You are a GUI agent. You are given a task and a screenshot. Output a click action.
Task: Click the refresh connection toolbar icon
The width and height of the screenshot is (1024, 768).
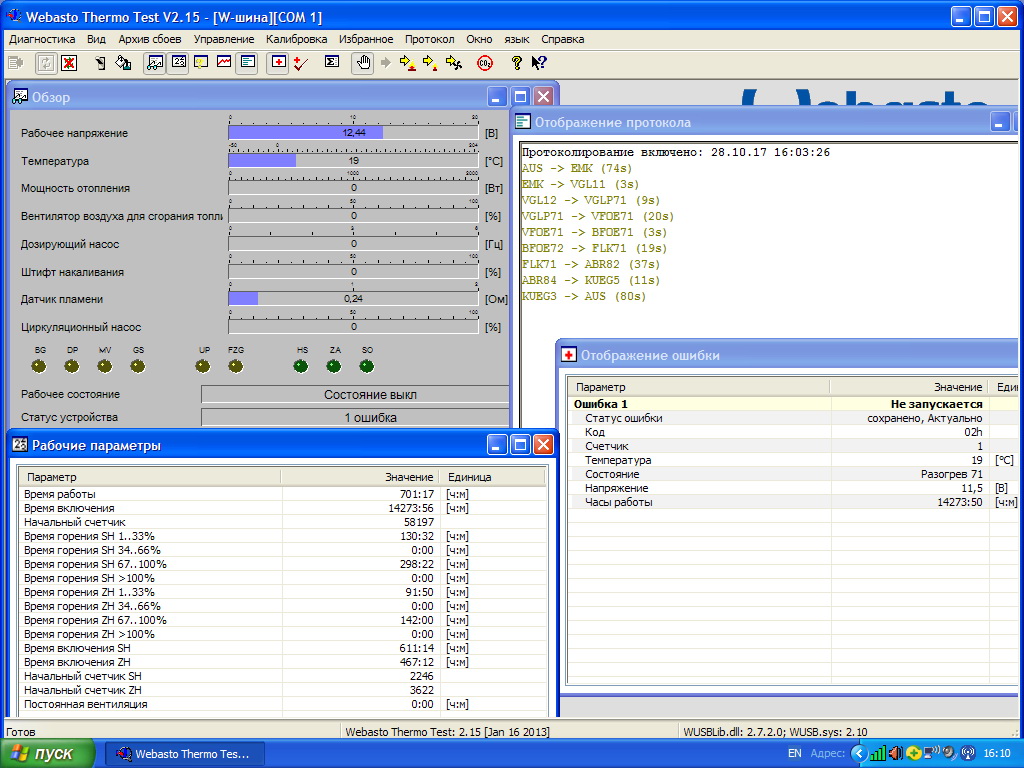tap(46, 63)
